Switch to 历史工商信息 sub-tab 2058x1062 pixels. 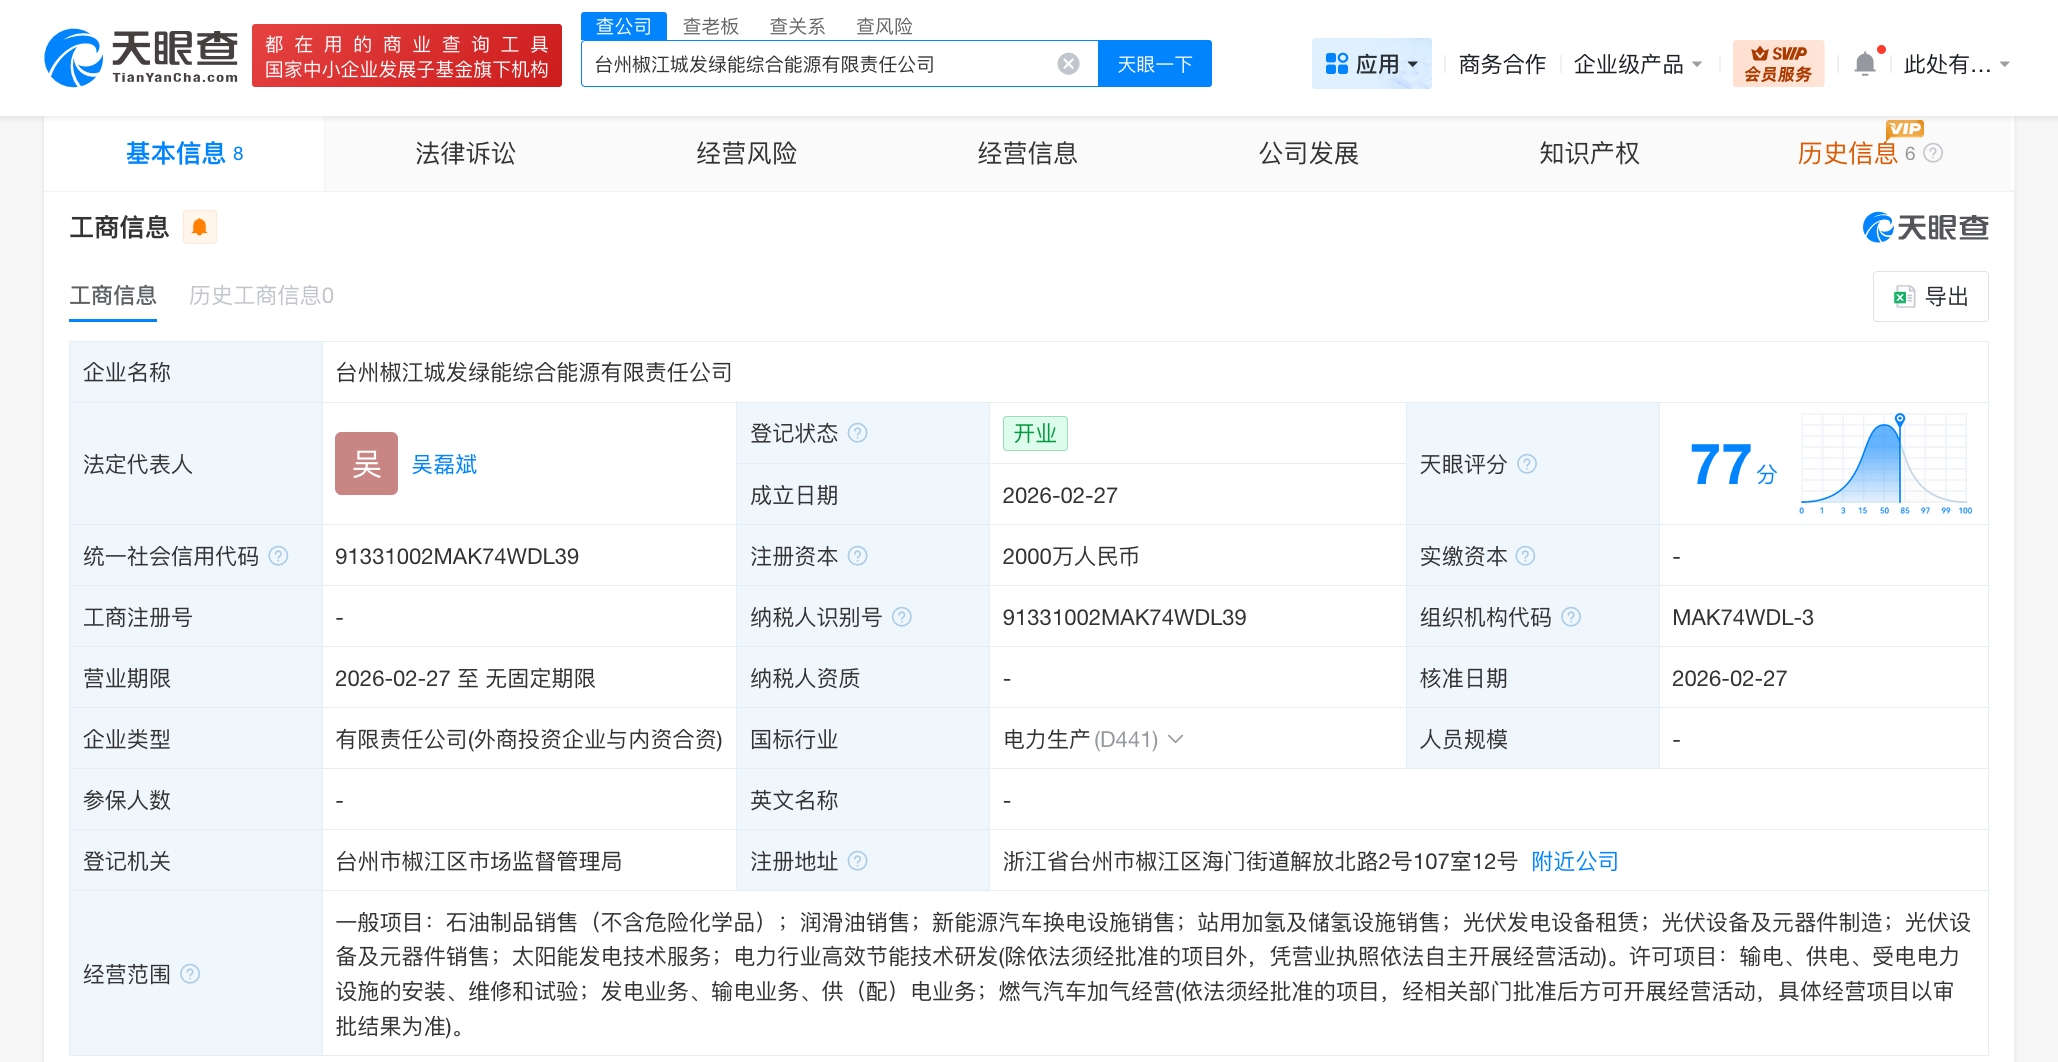tap(261, 295)
